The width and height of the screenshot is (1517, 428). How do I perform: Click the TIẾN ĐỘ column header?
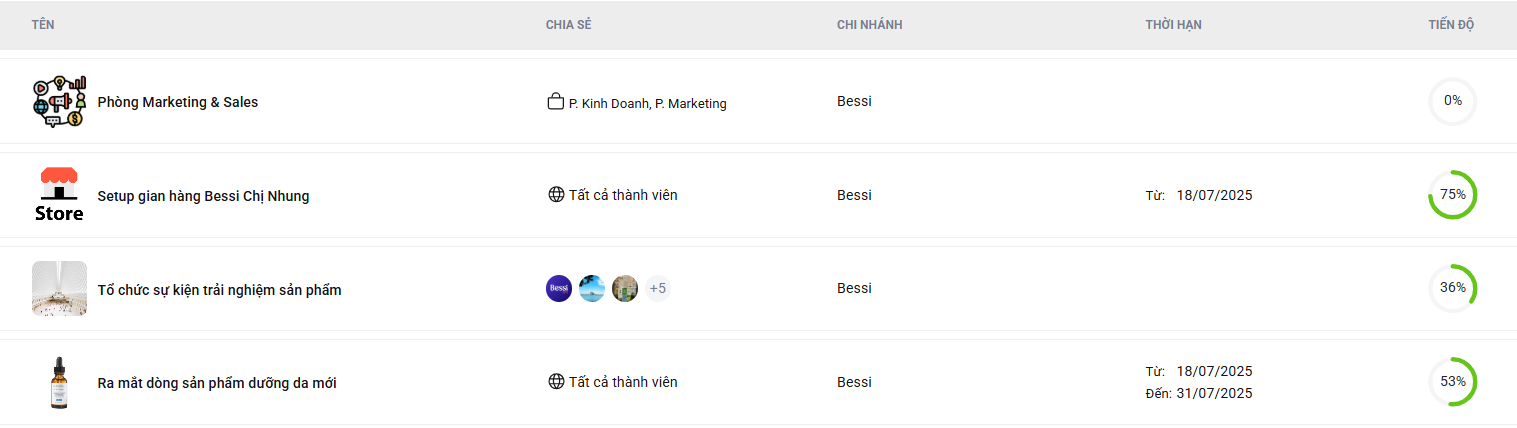pyautogui.click(x=1451, y=25)
